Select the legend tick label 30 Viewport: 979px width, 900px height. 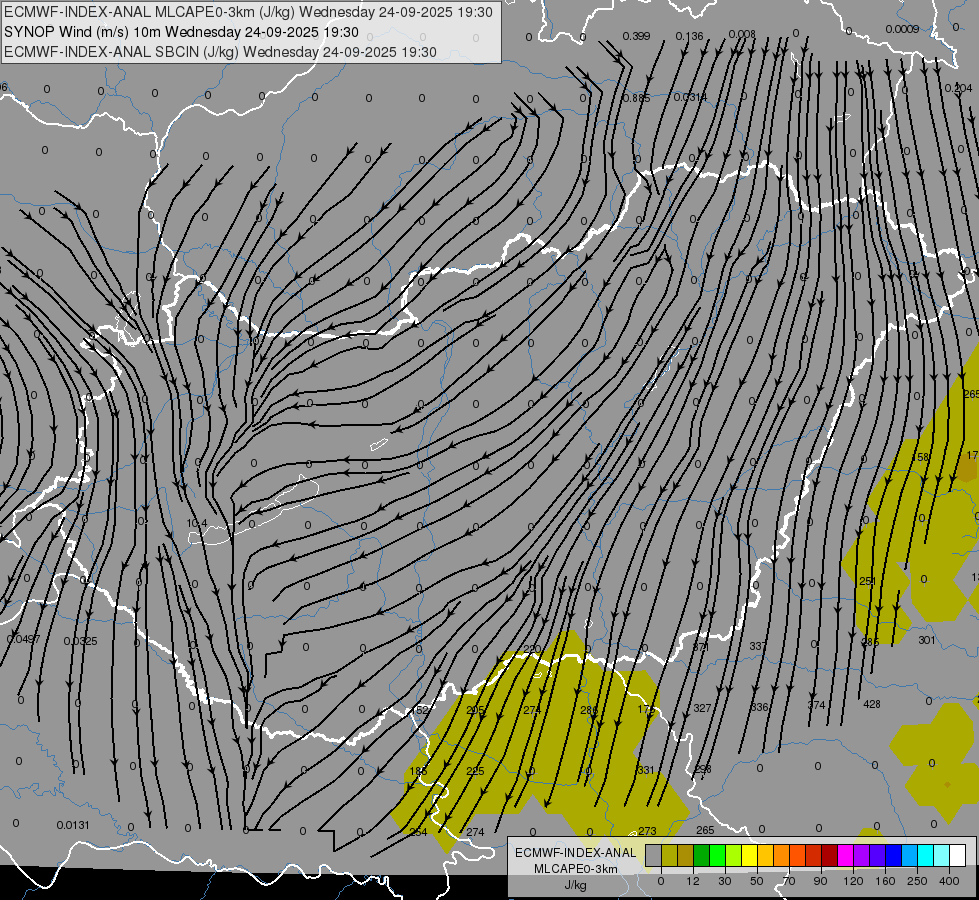tap(724, 881)
